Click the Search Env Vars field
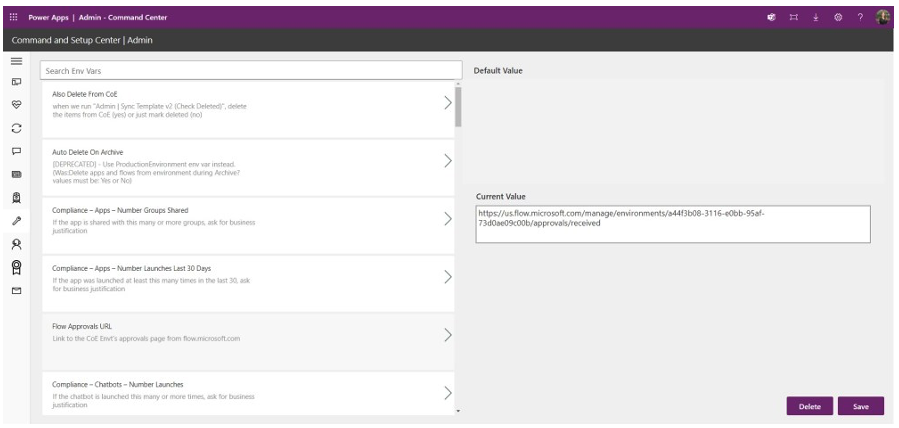The image size is (899, 428). click(250, 71)
